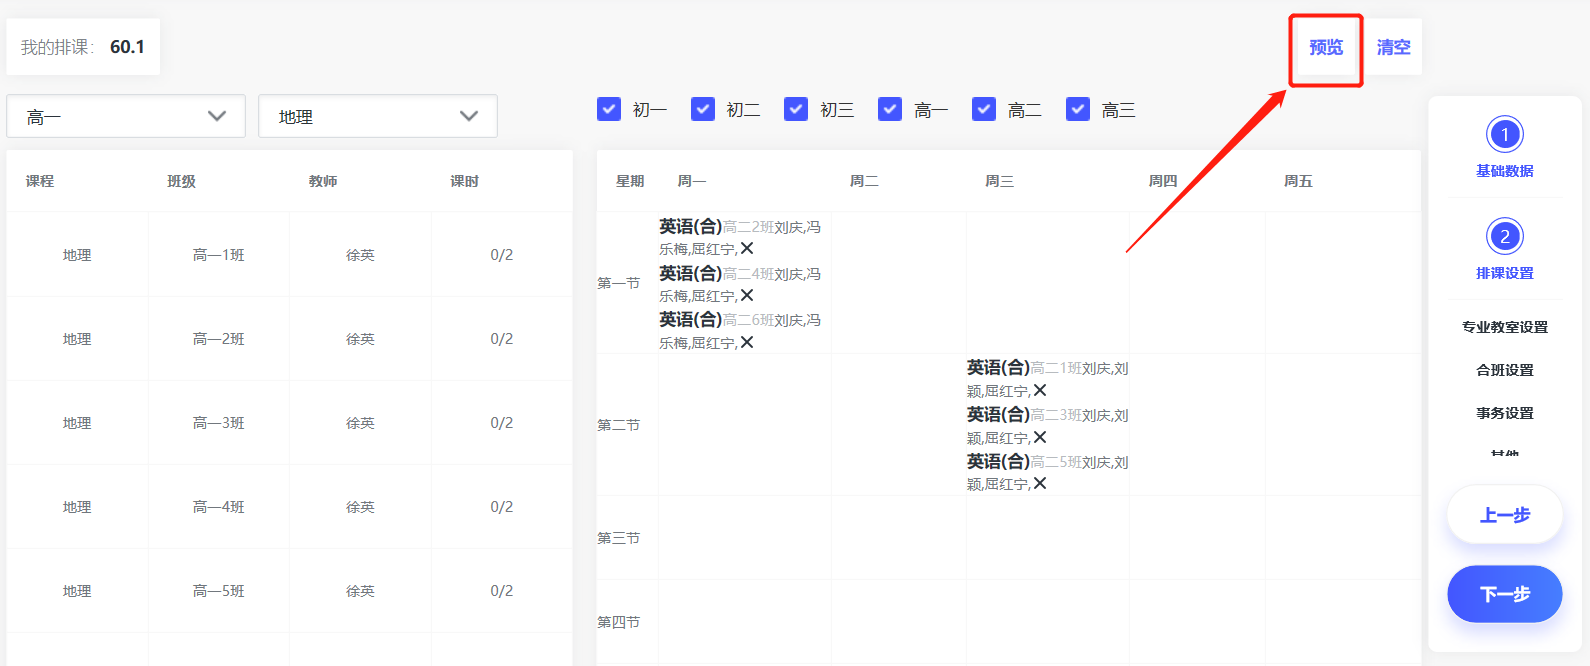1590x666 pixels.
Task: Click the 清空 clear button
Action: (1393, 47)
